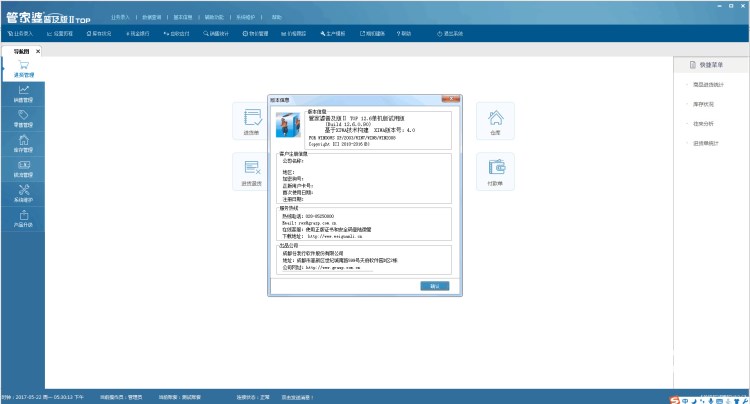Open 钱流管理 money icon in sidebar
Screen dimensions: 750x404
click(23, 169)
